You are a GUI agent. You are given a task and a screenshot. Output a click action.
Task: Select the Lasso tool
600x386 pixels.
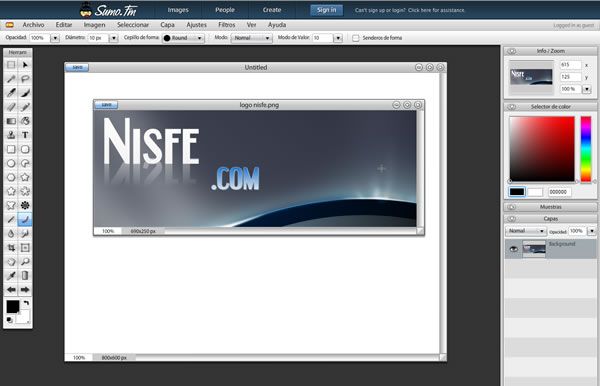tap(25, 79)
